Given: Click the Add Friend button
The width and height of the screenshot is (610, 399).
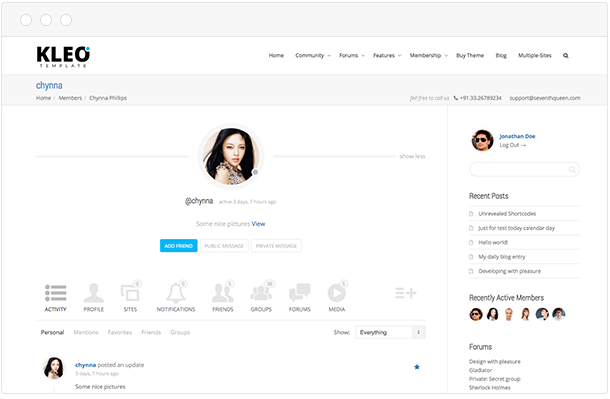Looking at the screenshot, I should [179, 246].
